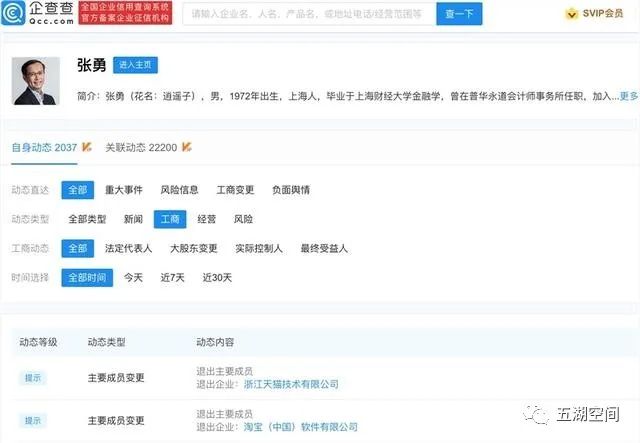Select the 近7天 time filter

coord(172,278)
